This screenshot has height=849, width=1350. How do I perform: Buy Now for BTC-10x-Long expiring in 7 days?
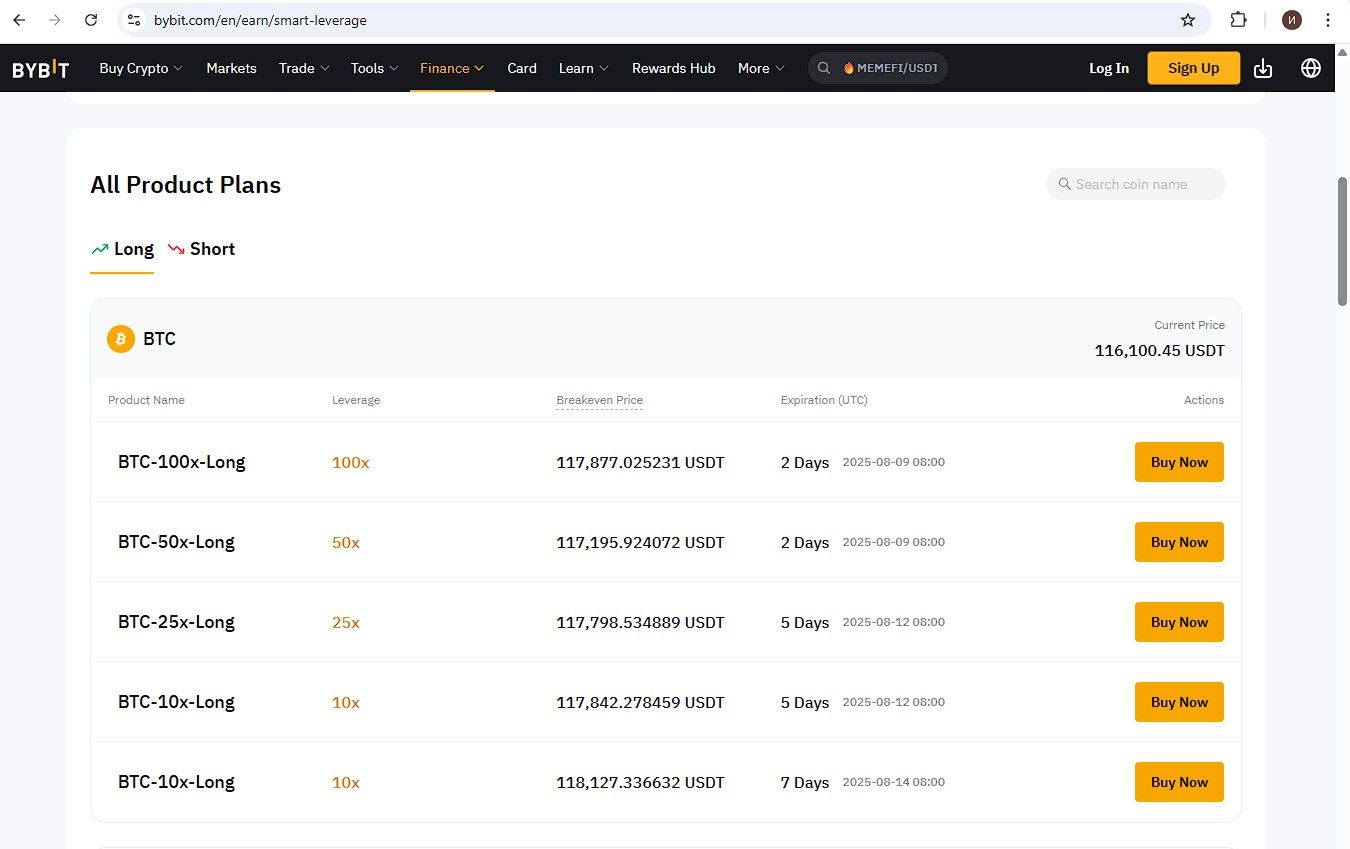tap(1179, 782)
